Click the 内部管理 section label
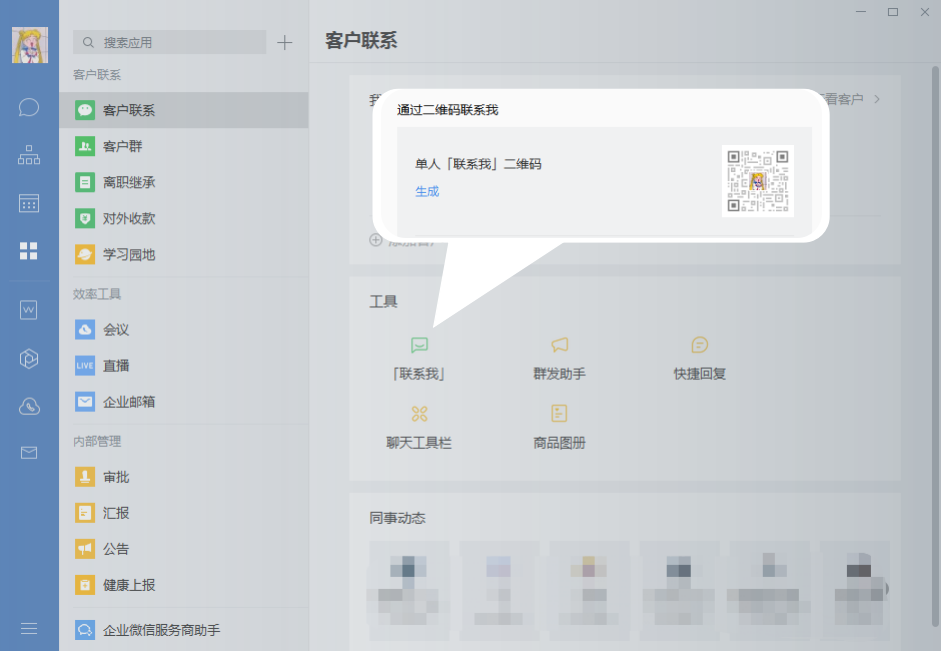 point(97,442)
